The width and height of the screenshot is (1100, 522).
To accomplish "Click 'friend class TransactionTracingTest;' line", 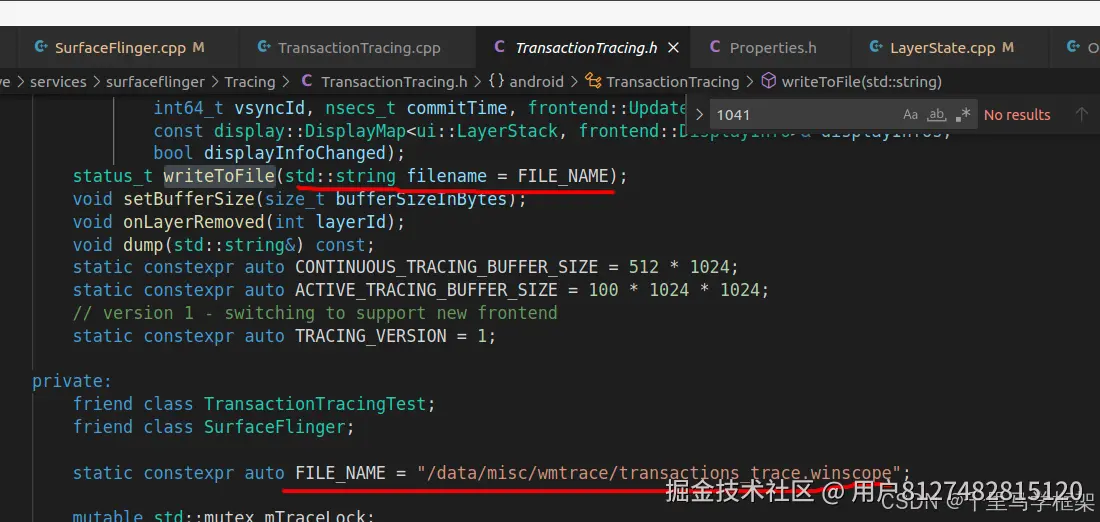I will pos(254,404).
